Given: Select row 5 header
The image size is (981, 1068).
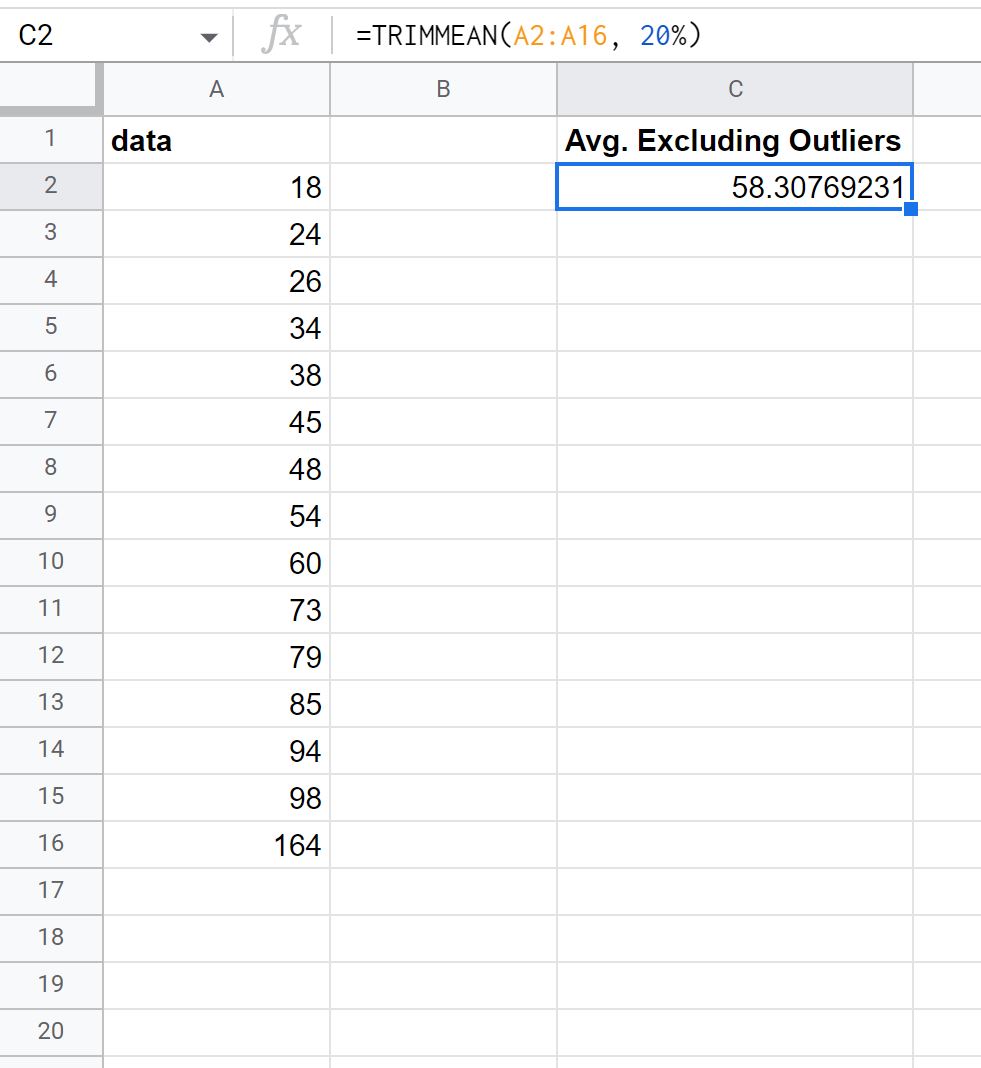Looking at the screenshot, I should pyautogui.click(x=51, y=327).
